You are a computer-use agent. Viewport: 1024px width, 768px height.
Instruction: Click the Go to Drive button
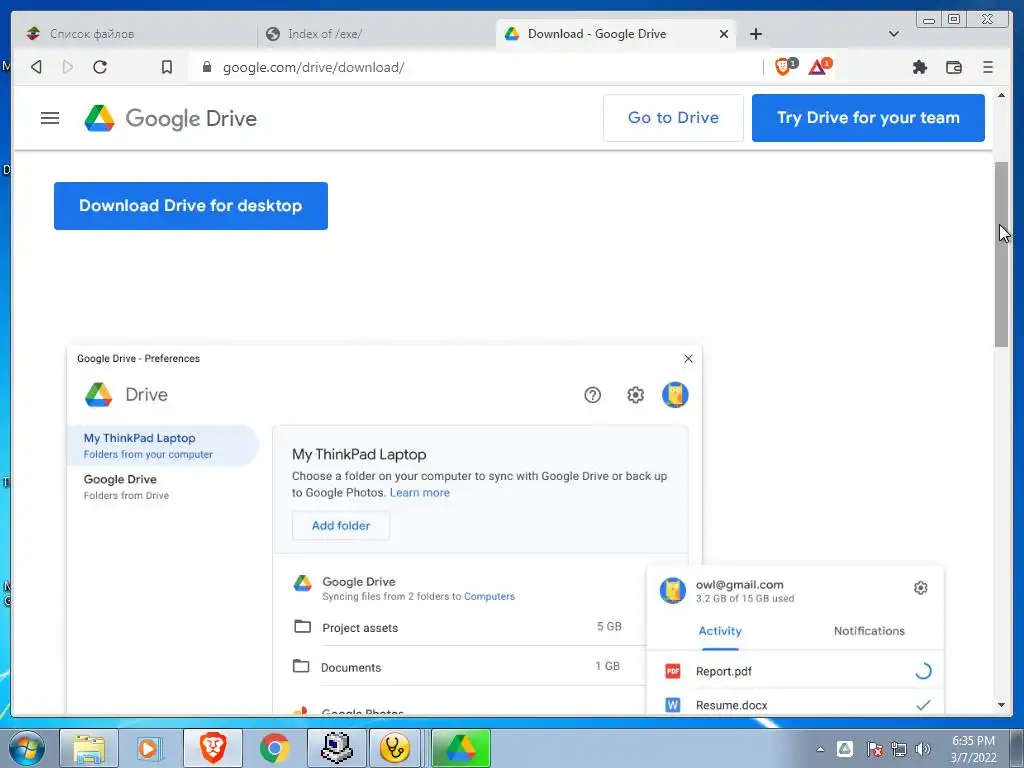[x=673, y=118]
